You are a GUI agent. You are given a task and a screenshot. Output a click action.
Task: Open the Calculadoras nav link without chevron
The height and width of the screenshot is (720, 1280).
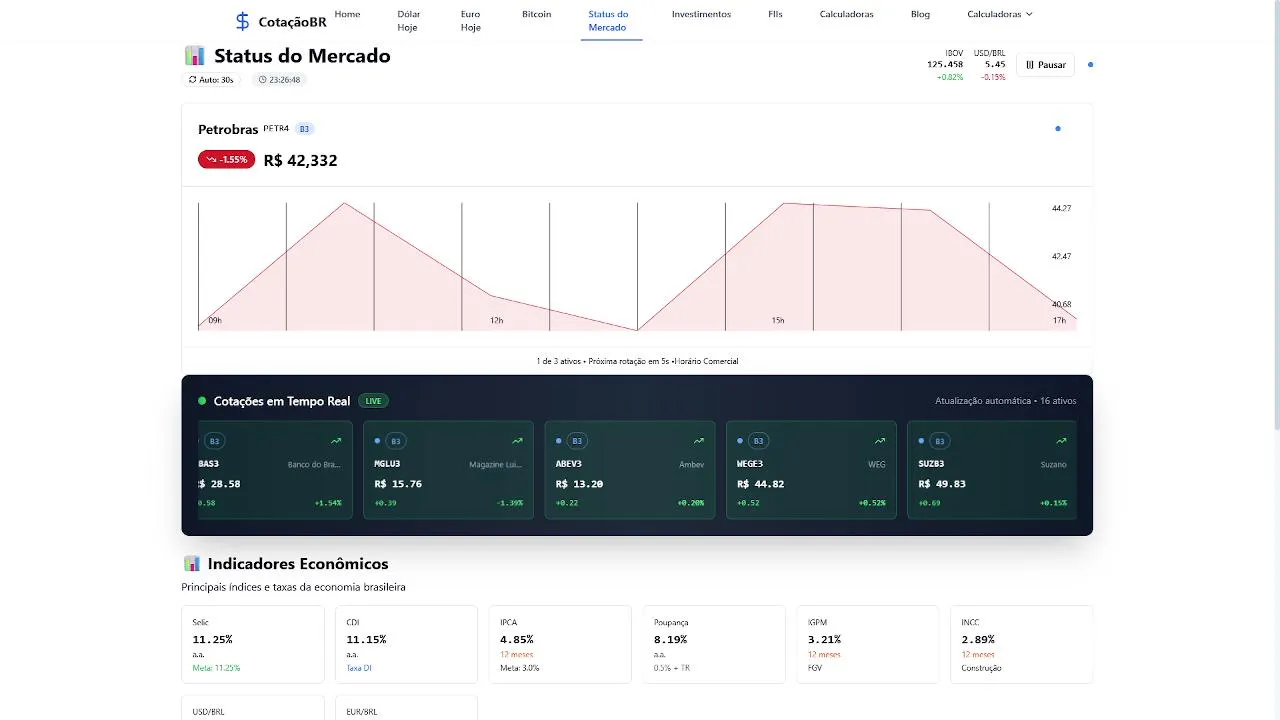point(846,14)
